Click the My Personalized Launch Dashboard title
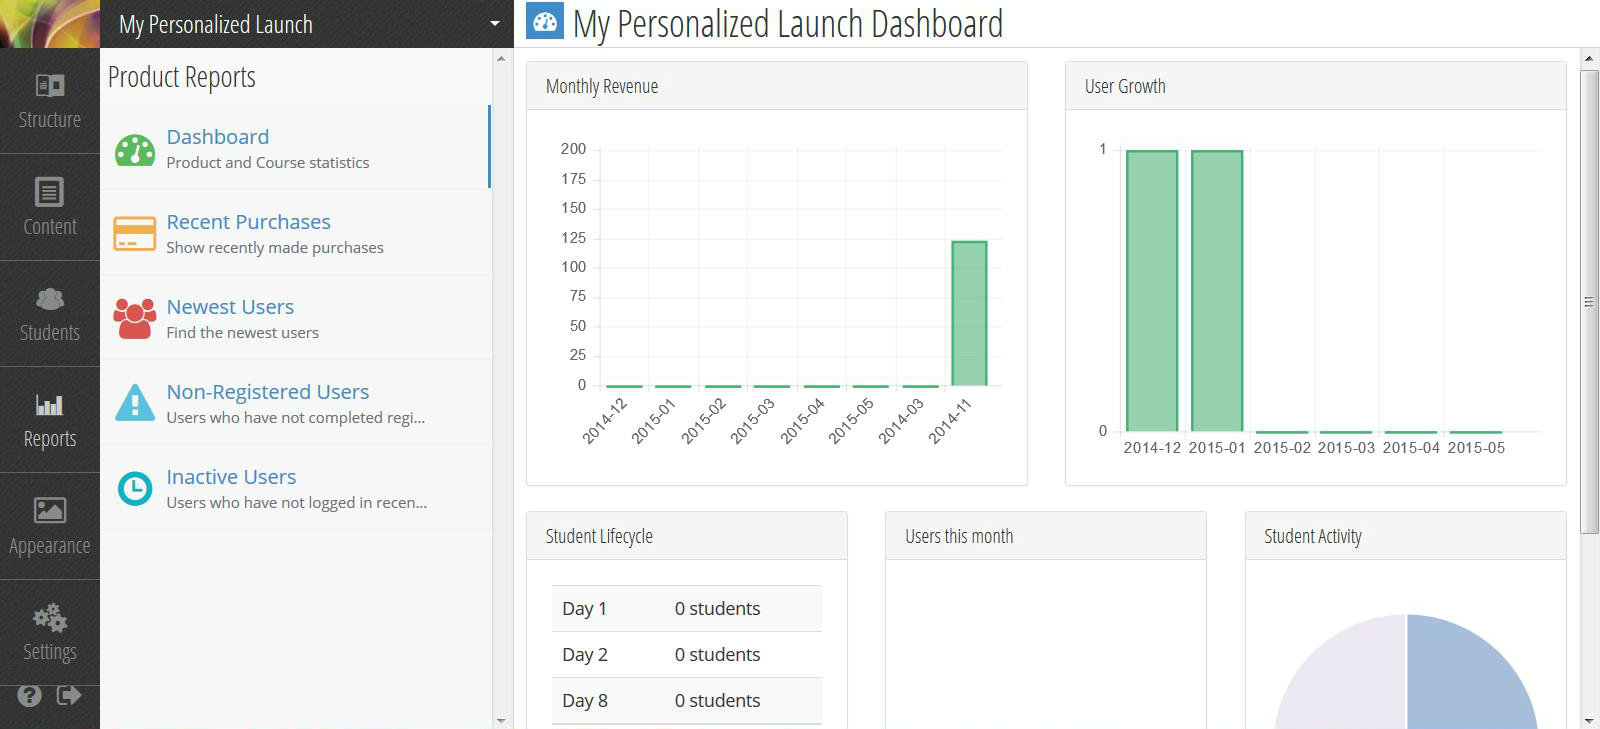Image resolution: width=1600 pixels, height=729 pixels. pos(788,24)
